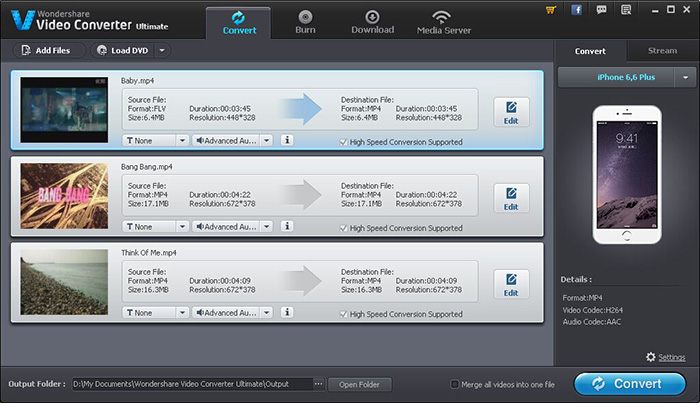Image resolution: width=700 pixels, height=403 pixels.
Task: Edit the Bang Bang.mp4 video
Action: pyautogui.click(x=511, y=199)
